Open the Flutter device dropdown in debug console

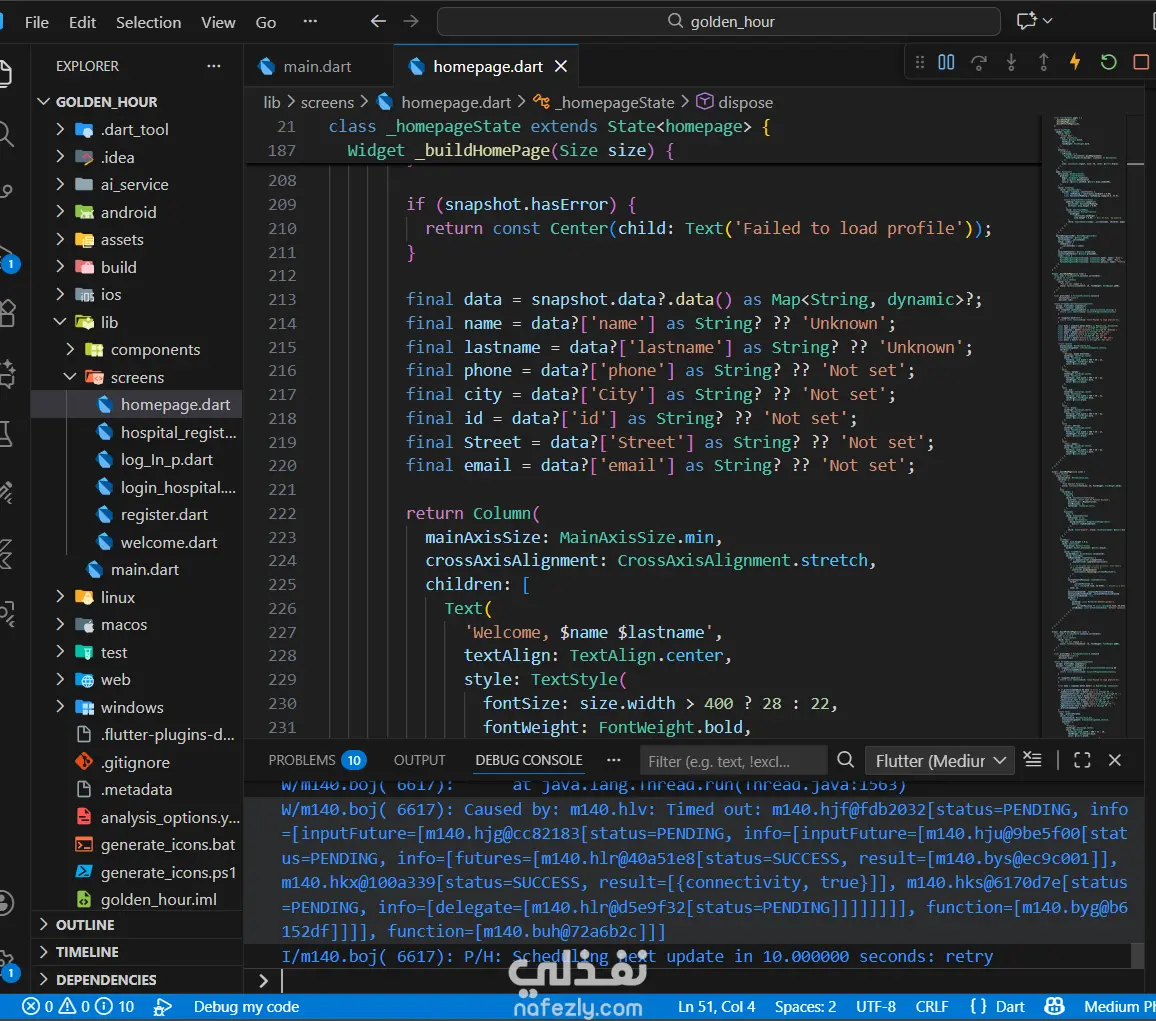click(x=939, y=760)
